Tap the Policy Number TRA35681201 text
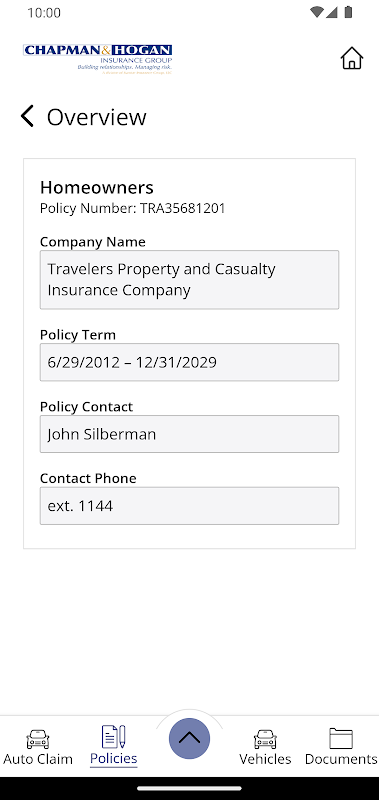379x800 pixels. point(133,208)
